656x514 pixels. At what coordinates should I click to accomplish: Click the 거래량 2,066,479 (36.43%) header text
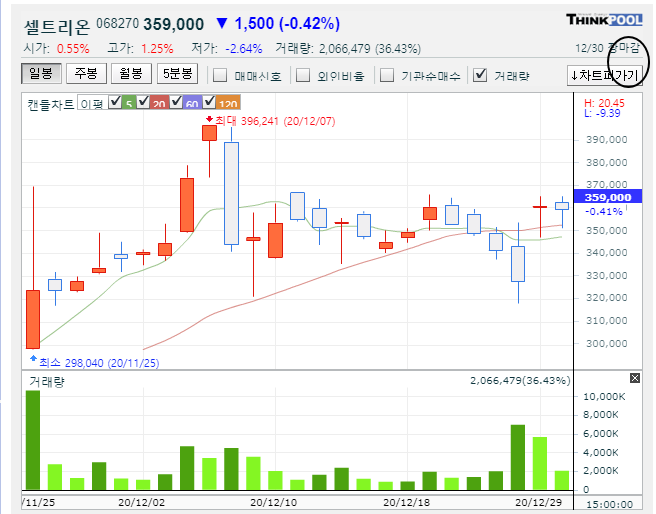348,49
